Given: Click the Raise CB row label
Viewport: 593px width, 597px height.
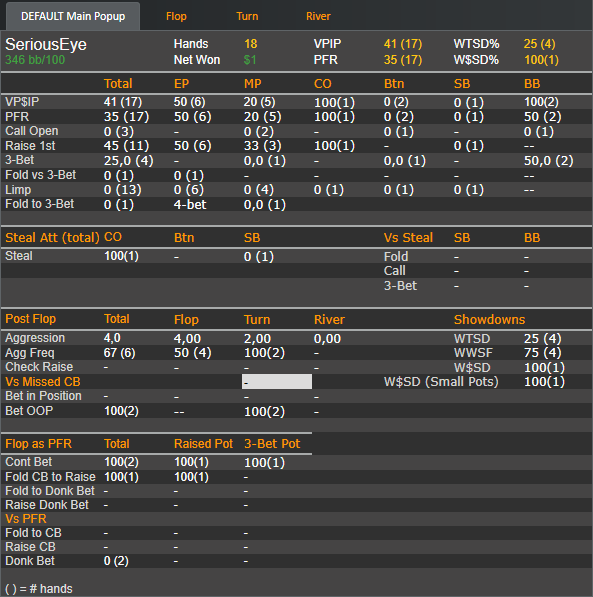Looking at the screenshot, I should coord(30,547).
